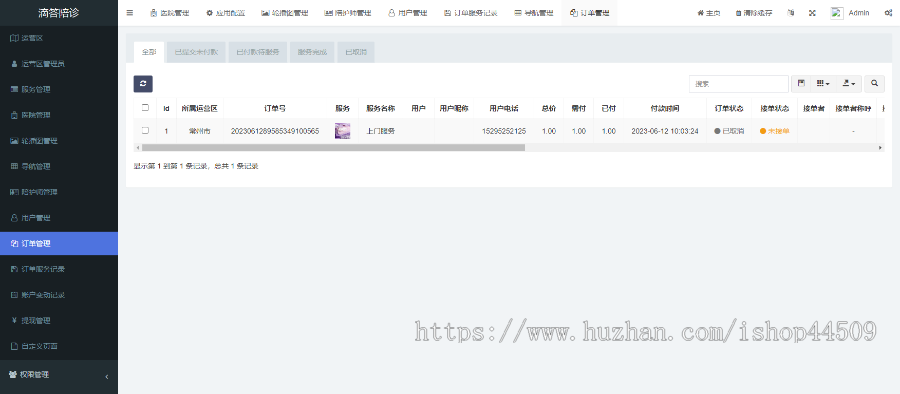The image size is (900, 394).
Task: Switch to the 订单服务记录 top tab
Action: coord(471,13)
